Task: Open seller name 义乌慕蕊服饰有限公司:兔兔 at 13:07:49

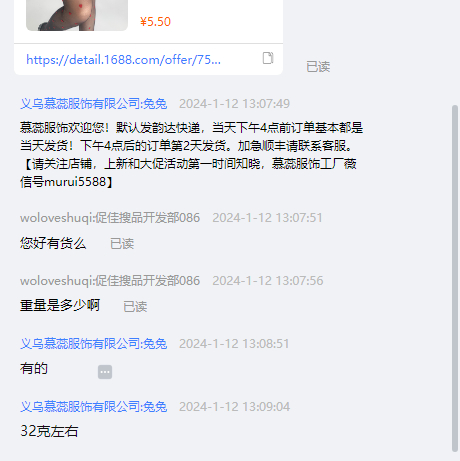Action: [x=94, y=103]
